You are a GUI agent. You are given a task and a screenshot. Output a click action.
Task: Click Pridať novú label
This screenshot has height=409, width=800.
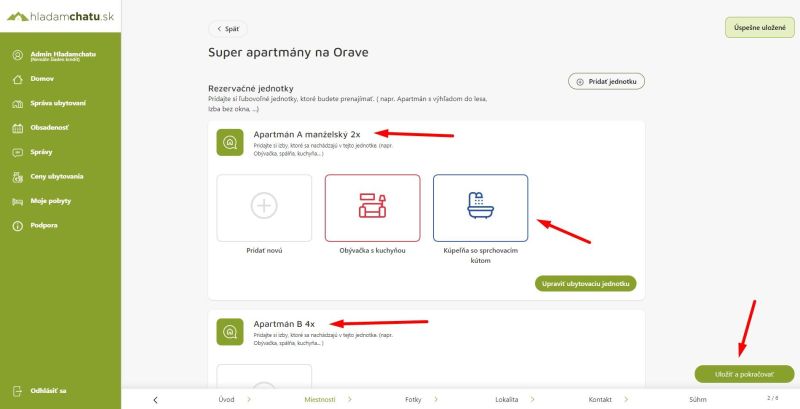click(264, 251)
